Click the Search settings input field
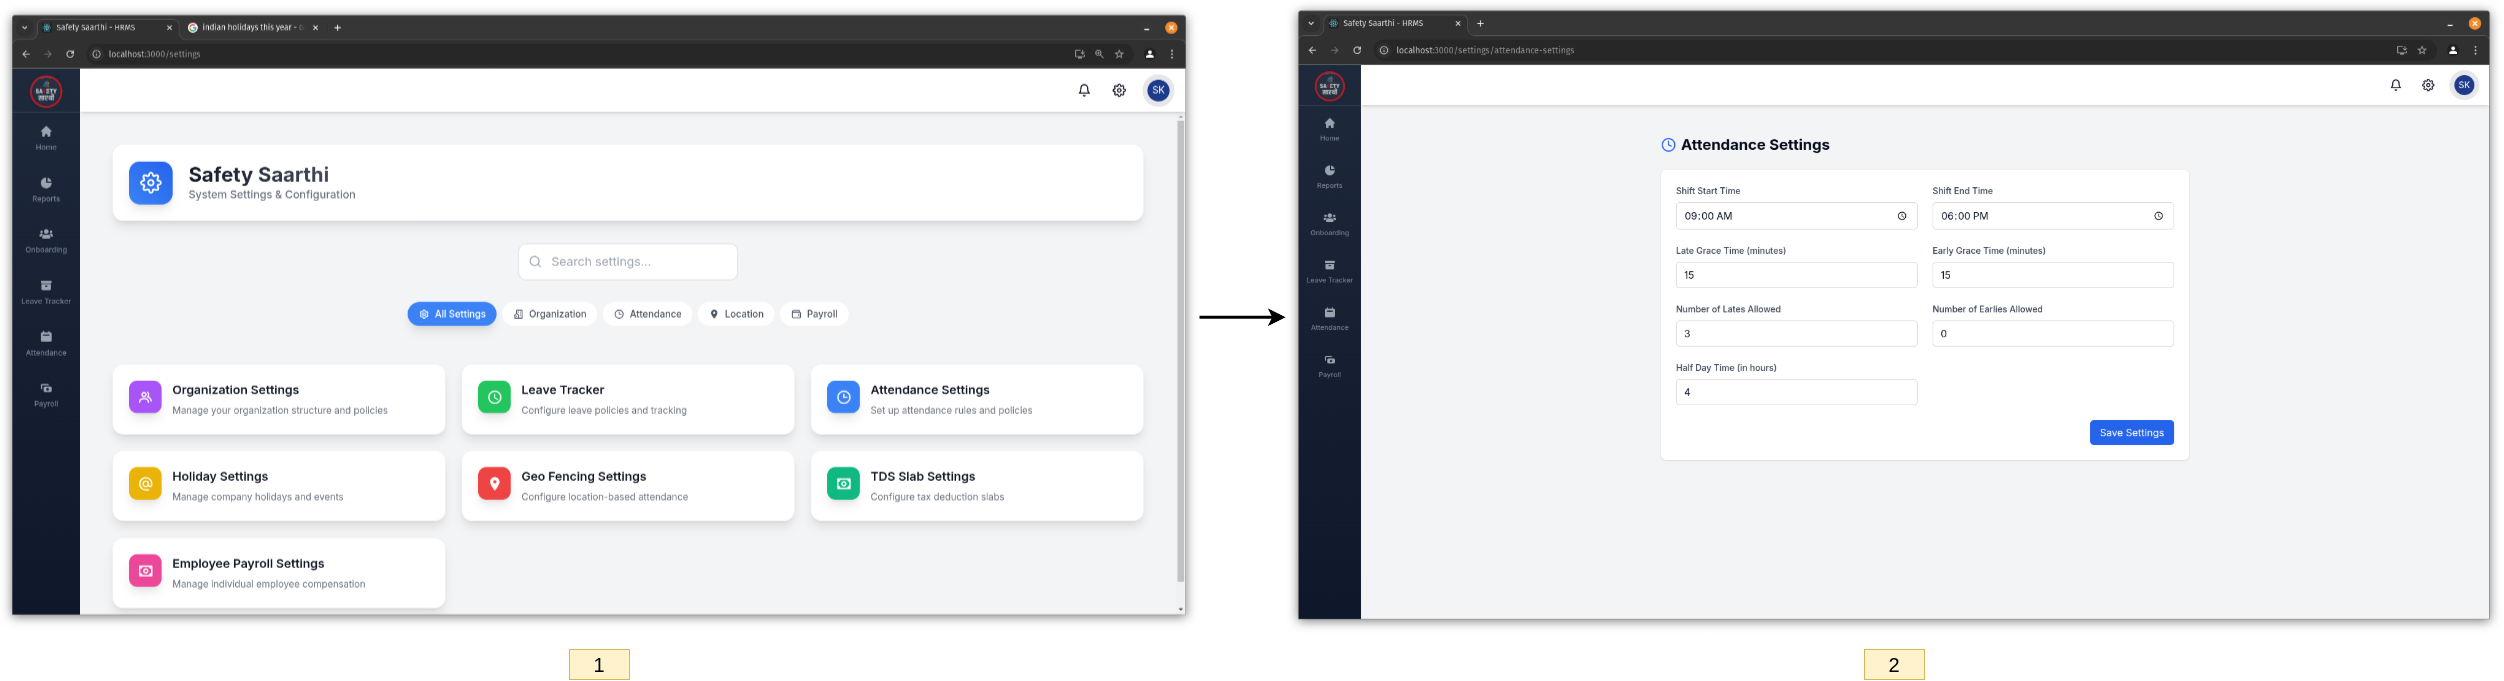The image size is (2504, 681). (628, 262)
